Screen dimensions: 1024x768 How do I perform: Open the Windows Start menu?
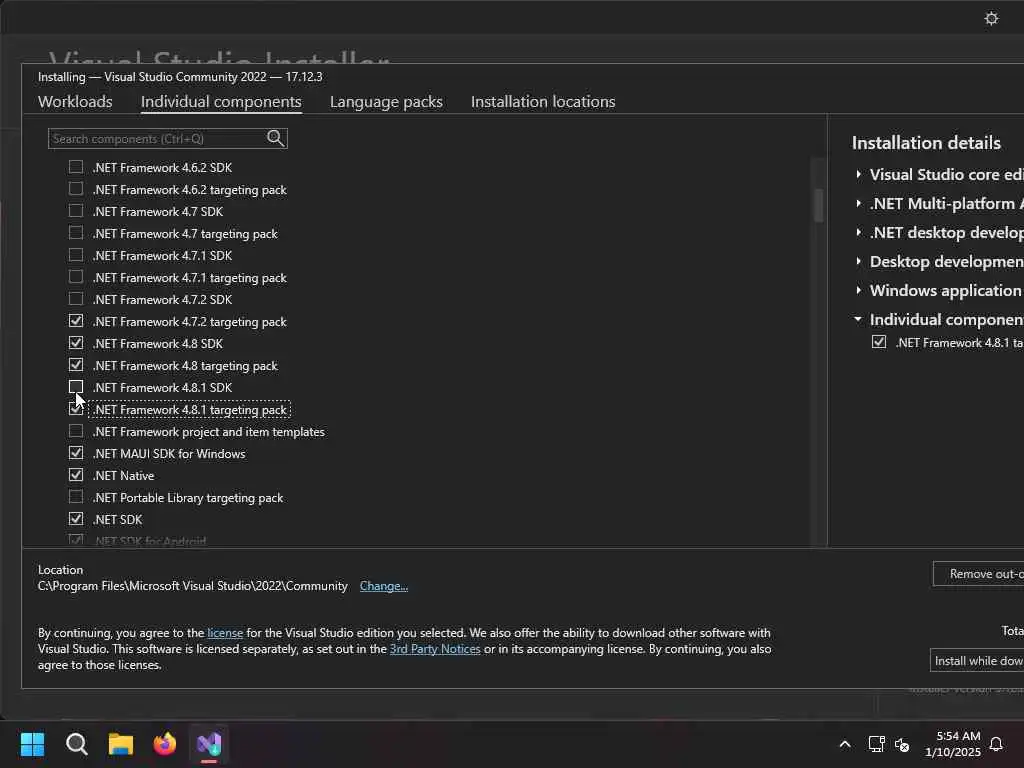32,744
